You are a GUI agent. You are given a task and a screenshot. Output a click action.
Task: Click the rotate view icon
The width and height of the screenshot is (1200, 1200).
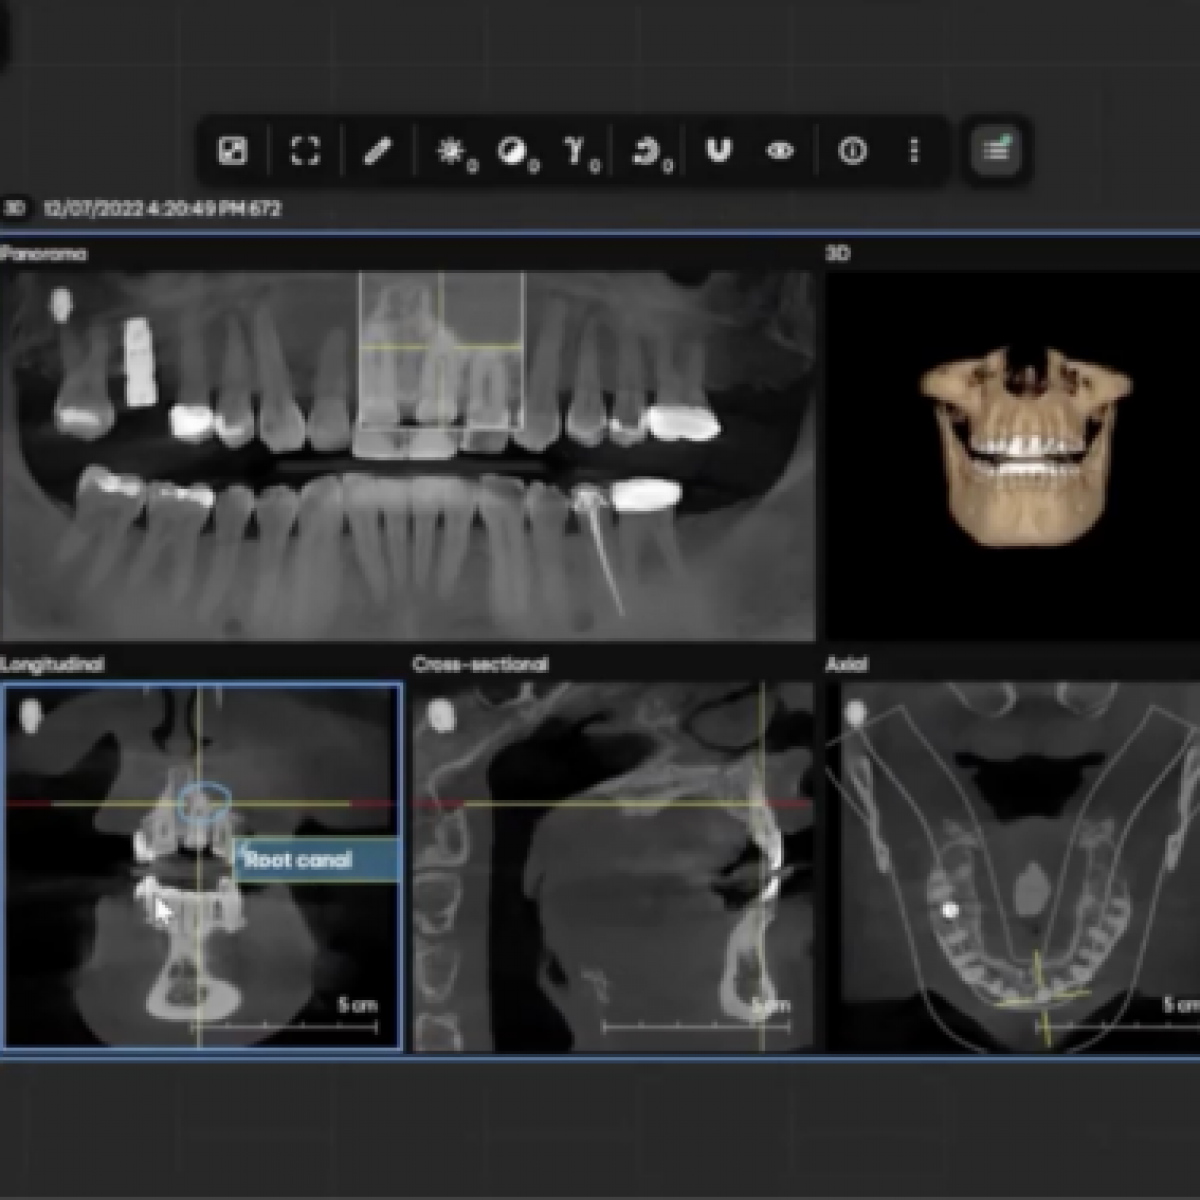tap(647, 151)
